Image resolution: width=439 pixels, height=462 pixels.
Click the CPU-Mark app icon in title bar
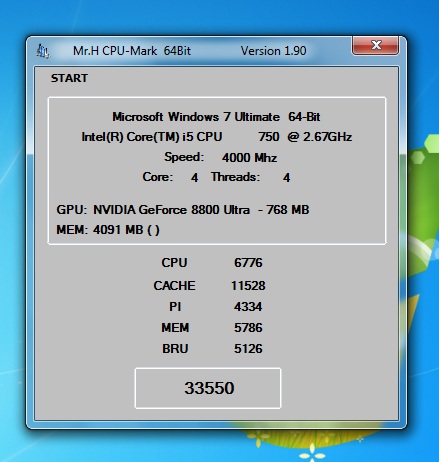point(43,51)
